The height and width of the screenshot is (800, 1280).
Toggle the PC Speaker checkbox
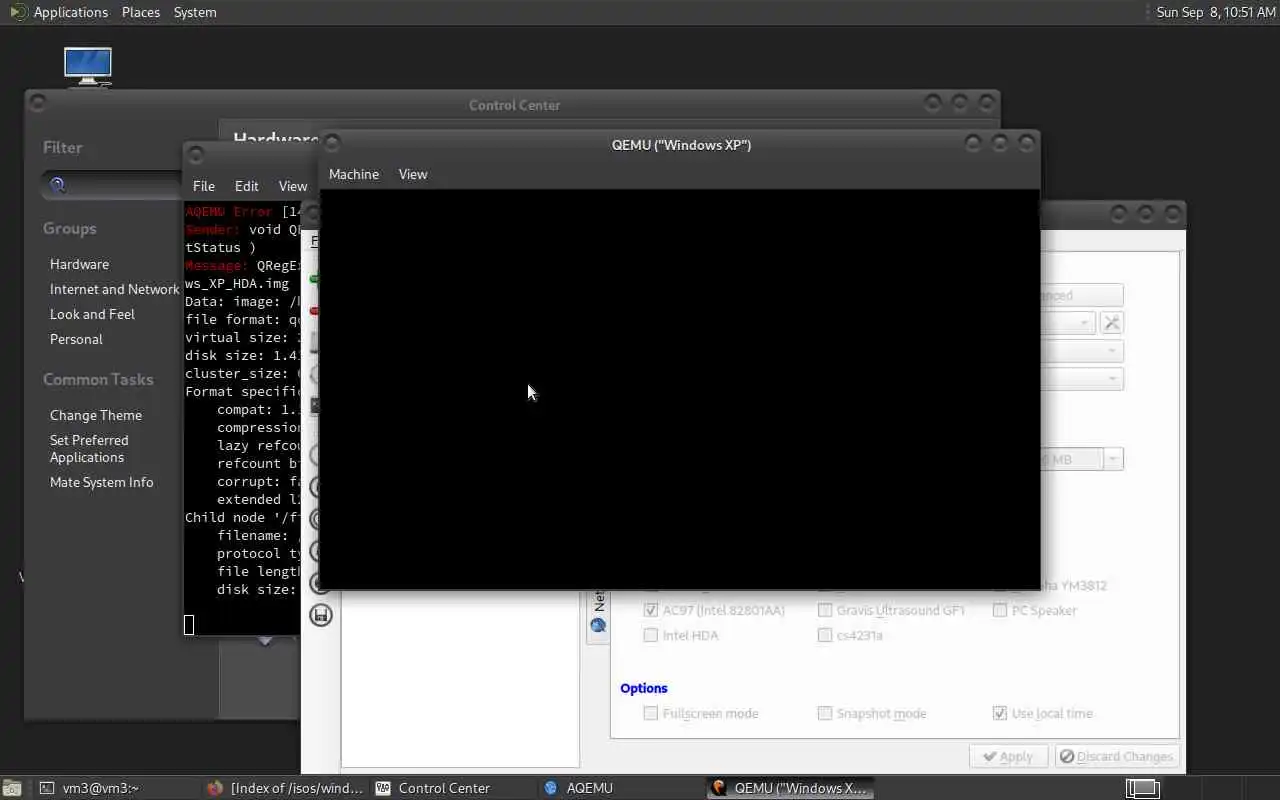coord(1000,610)
